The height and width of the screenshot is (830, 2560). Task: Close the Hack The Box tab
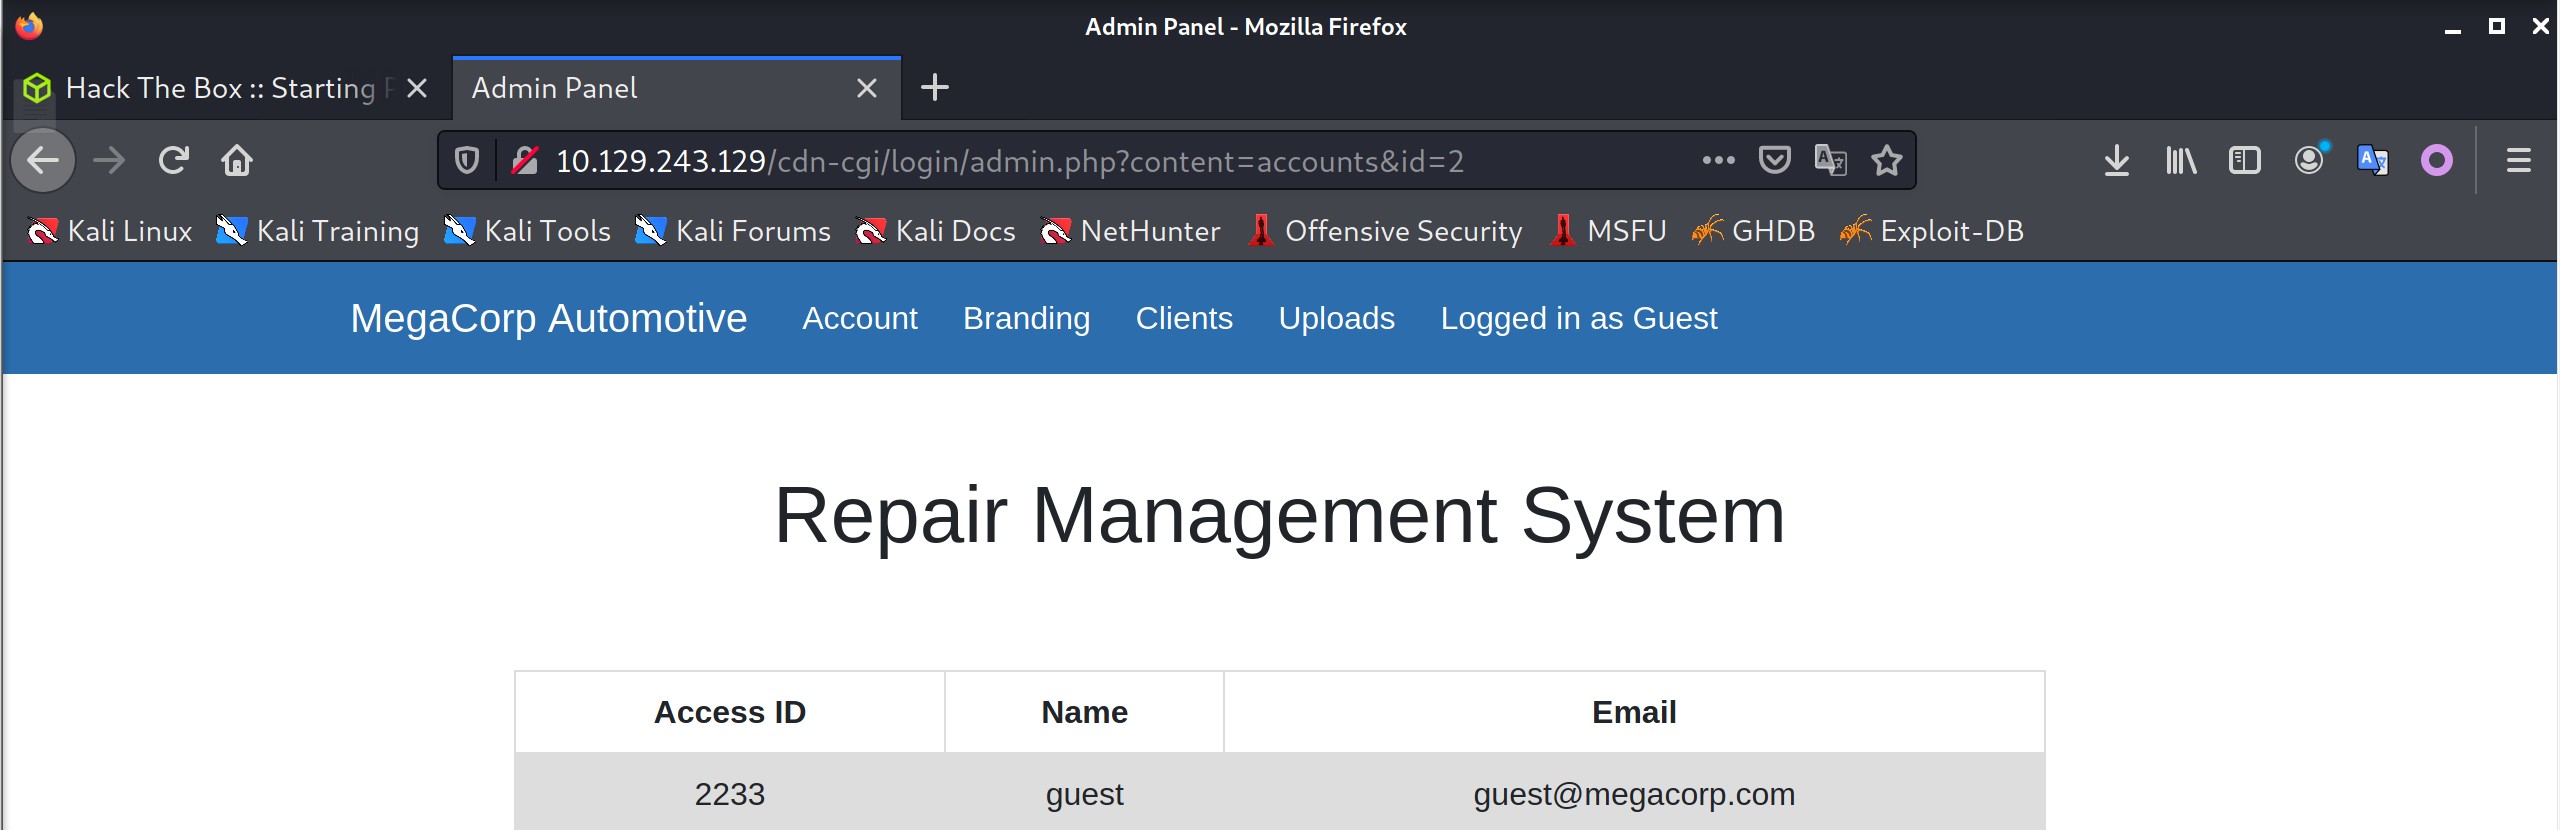tap(418, 88)
